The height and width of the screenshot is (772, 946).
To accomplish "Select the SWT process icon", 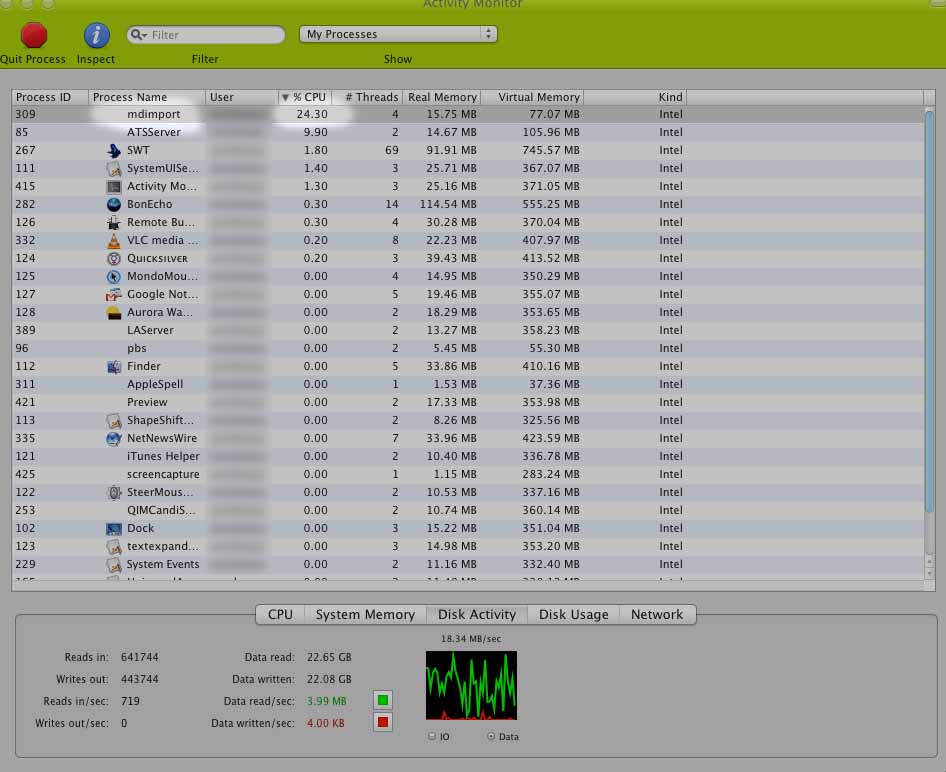I will click(113, 150).
